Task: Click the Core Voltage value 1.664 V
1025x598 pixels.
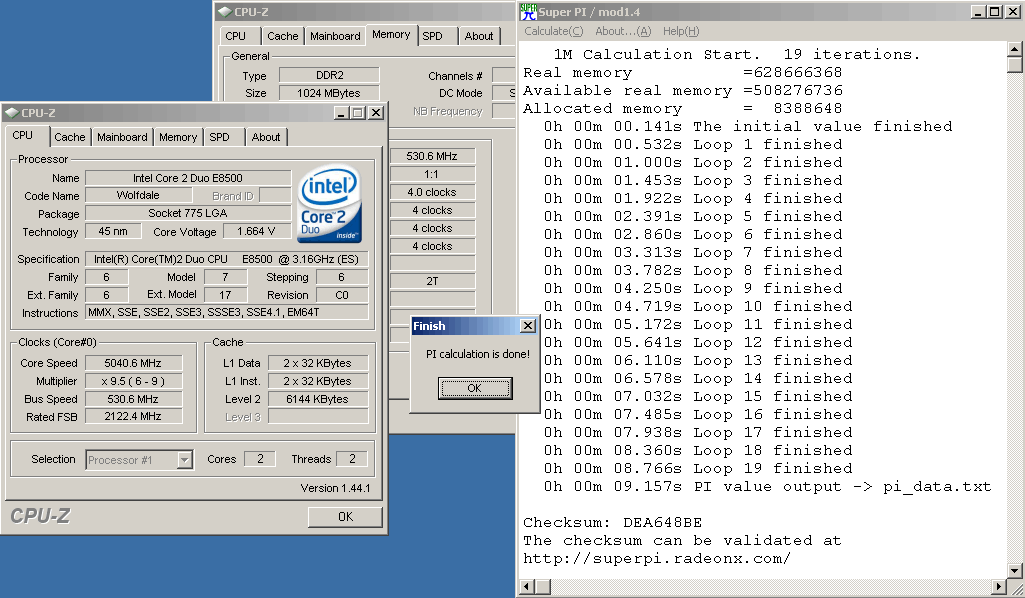Action: pos(256,231)
